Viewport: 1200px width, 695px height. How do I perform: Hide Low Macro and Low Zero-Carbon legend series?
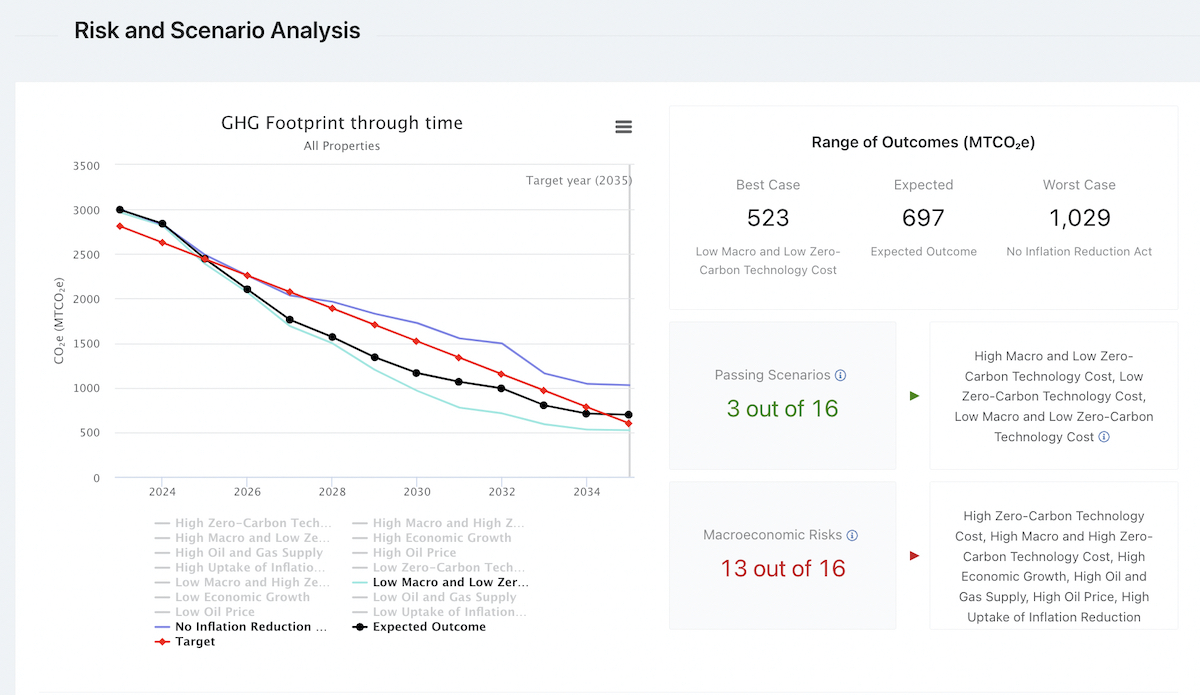[x=449, y=582]
